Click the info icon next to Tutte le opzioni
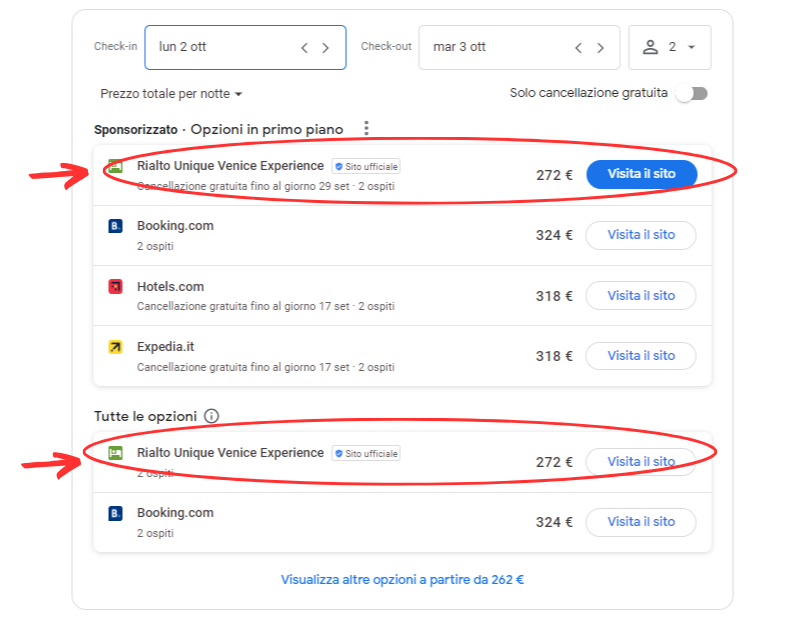 point(211,416)
